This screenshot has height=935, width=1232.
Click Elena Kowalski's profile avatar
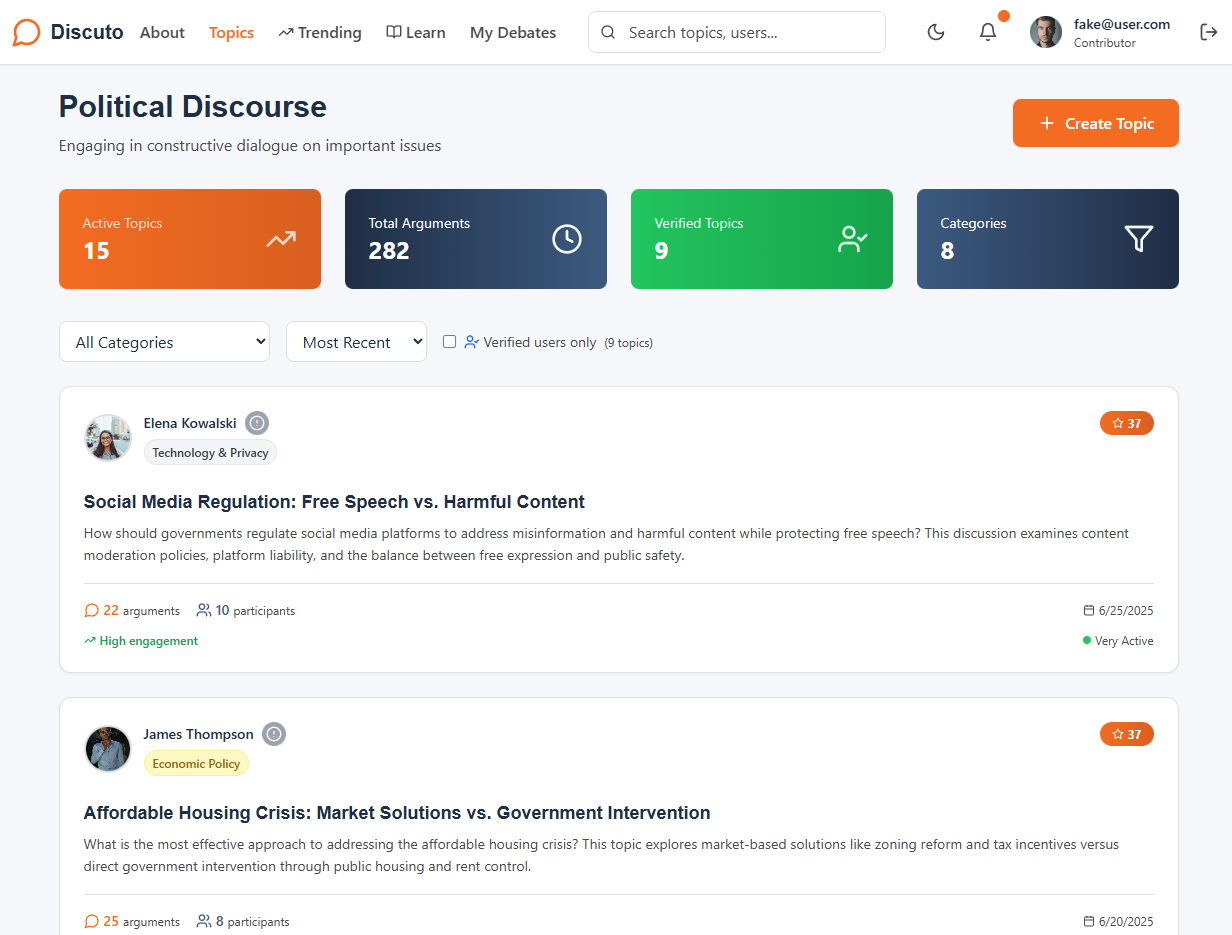point(108,438)
